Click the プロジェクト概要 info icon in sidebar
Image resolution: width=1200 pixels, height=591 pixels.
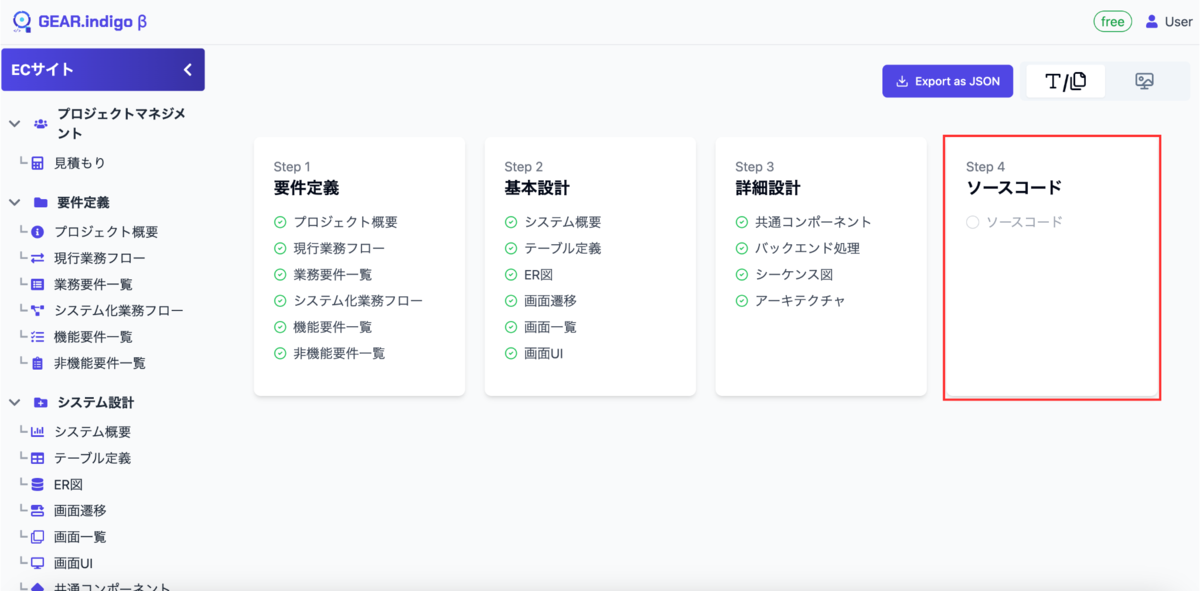37,232
